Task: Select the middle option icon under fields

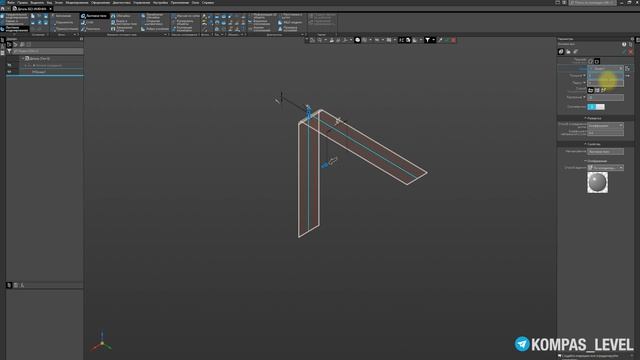Action: coord(597,90)
